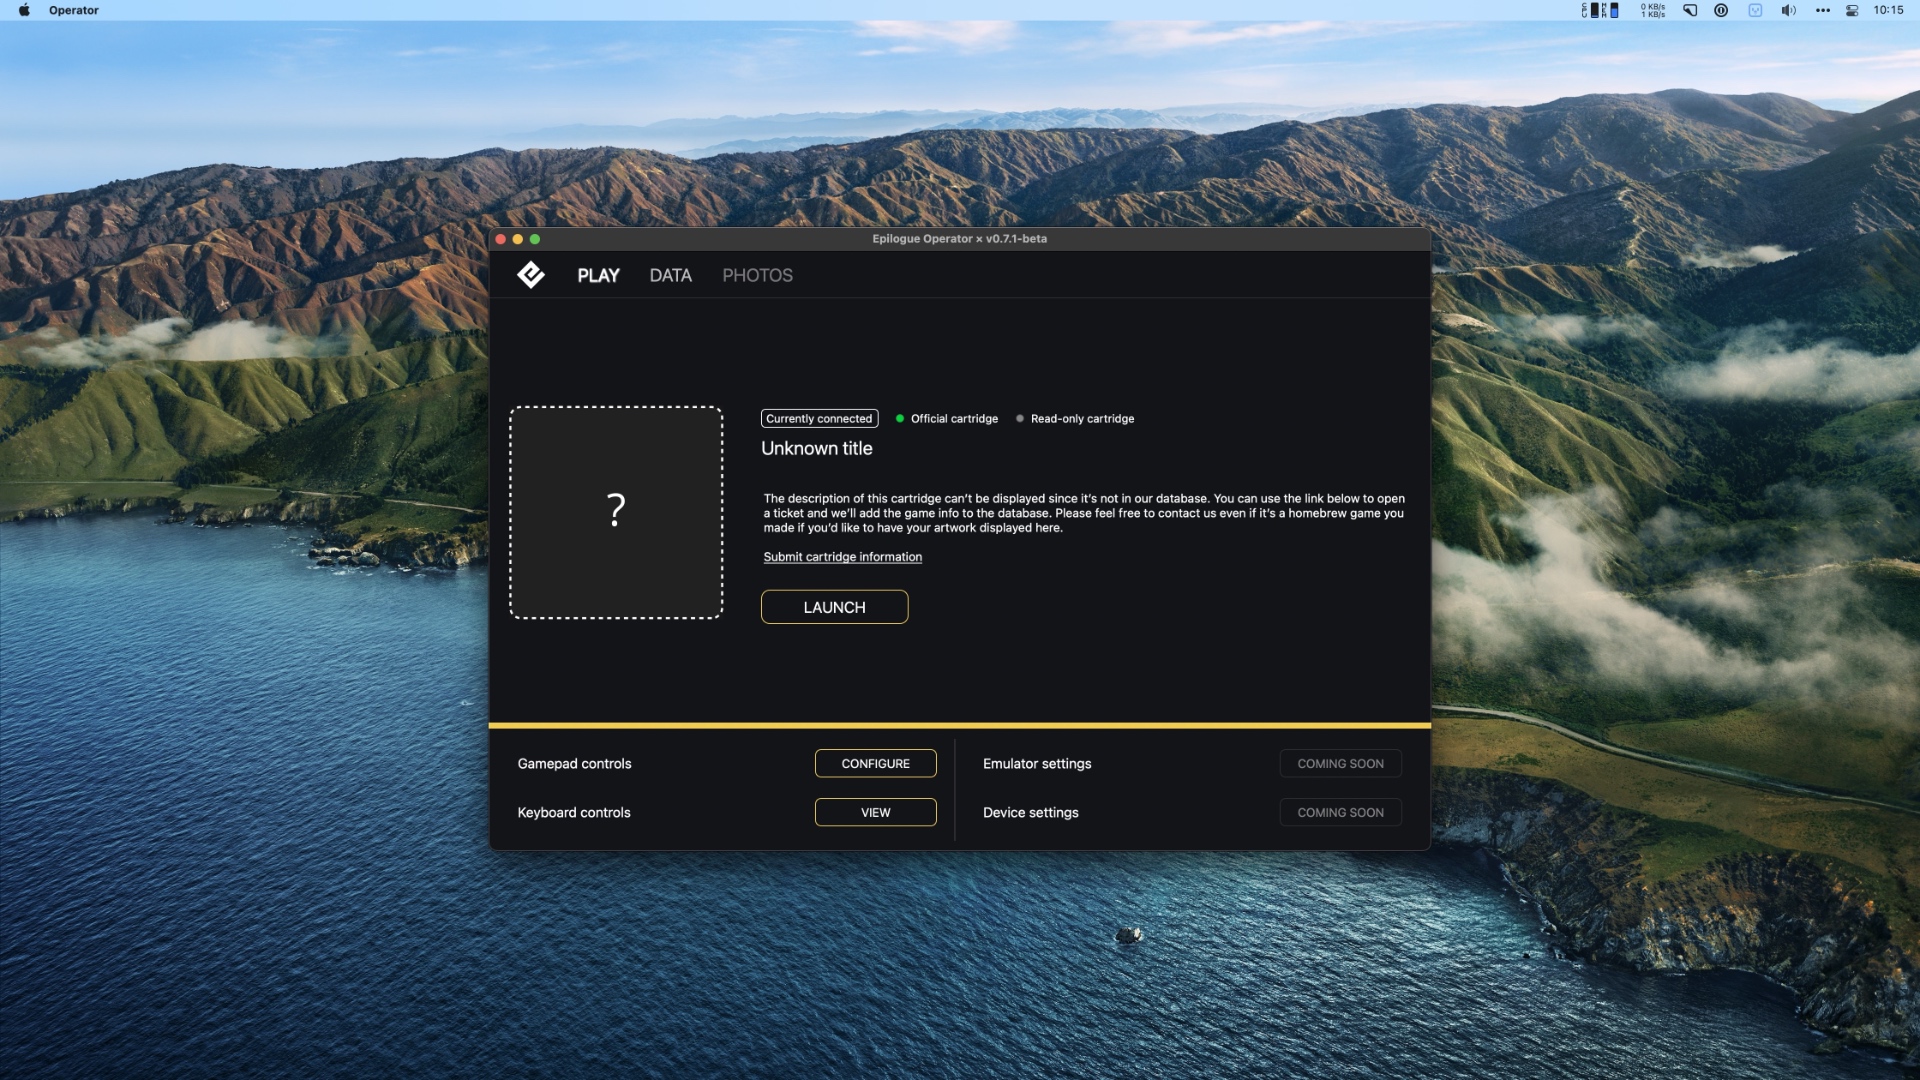Open the Apple menu icon
This screenshot has width=1920, height=1080.
(24, 10)
